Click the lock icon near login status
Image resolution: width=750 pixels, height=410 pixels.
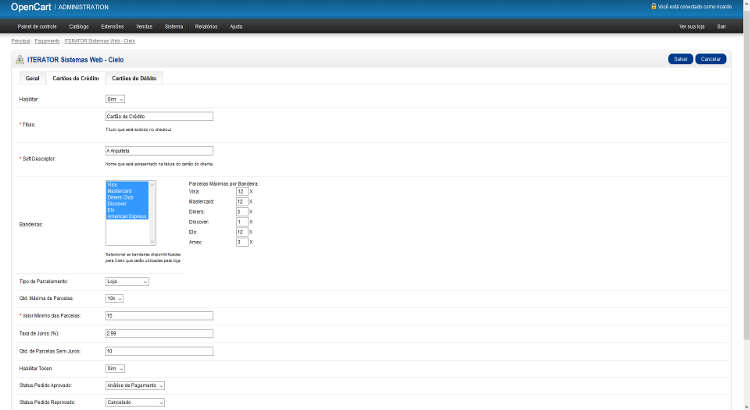[653, 6]
